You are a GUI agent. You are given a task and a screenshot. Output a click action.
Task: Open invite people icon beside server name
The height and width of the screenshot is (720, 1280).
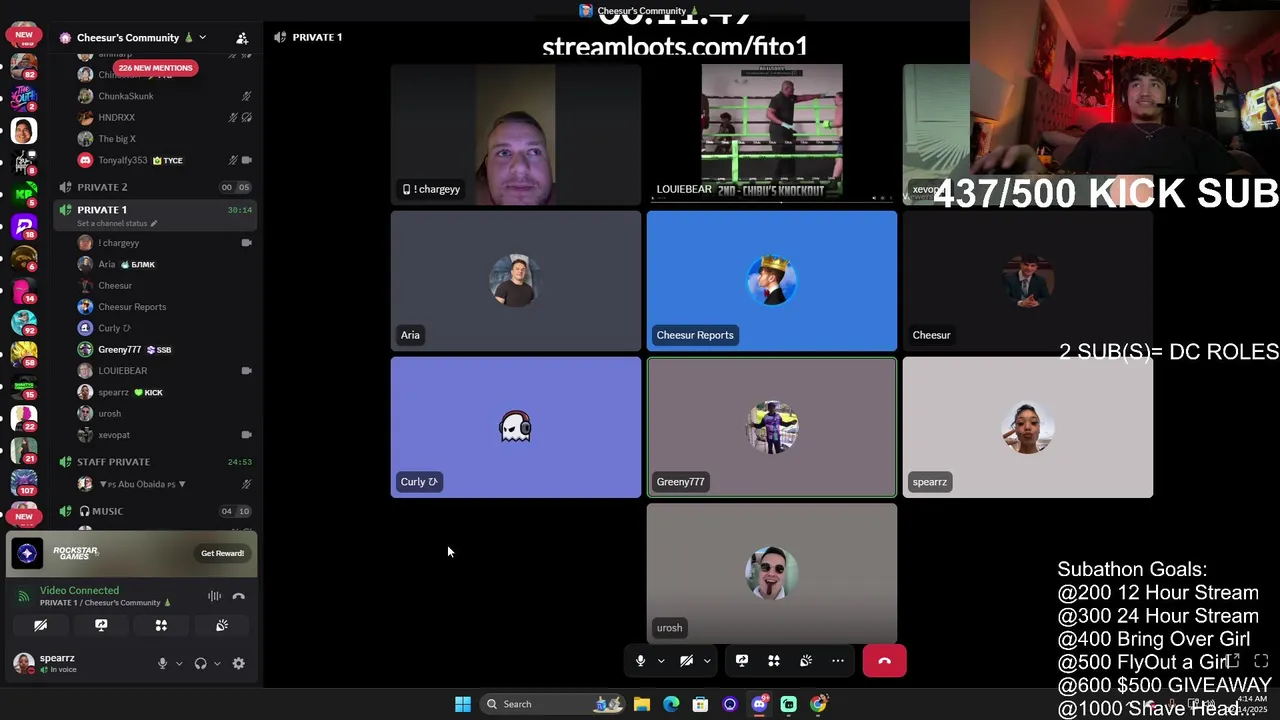242,38
